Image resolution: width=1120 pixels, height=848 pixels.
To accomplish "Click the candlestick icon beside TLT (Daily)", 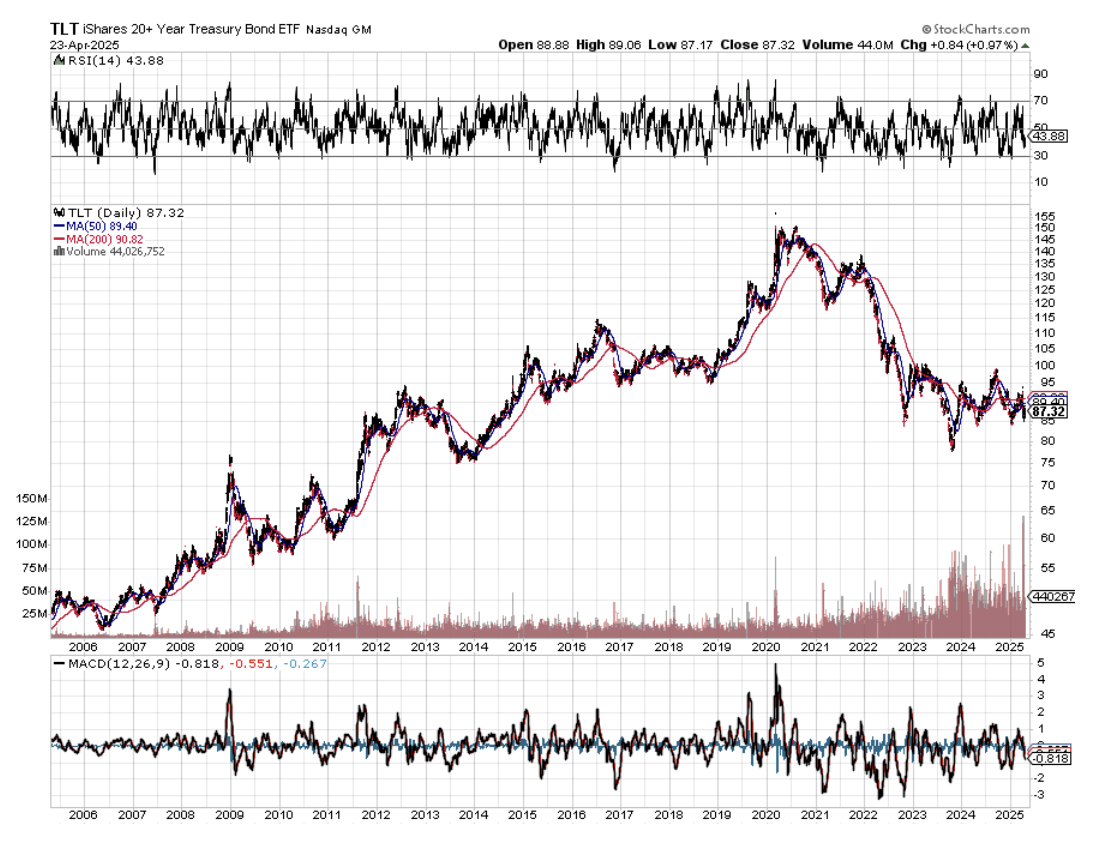I will coord(59,213).
